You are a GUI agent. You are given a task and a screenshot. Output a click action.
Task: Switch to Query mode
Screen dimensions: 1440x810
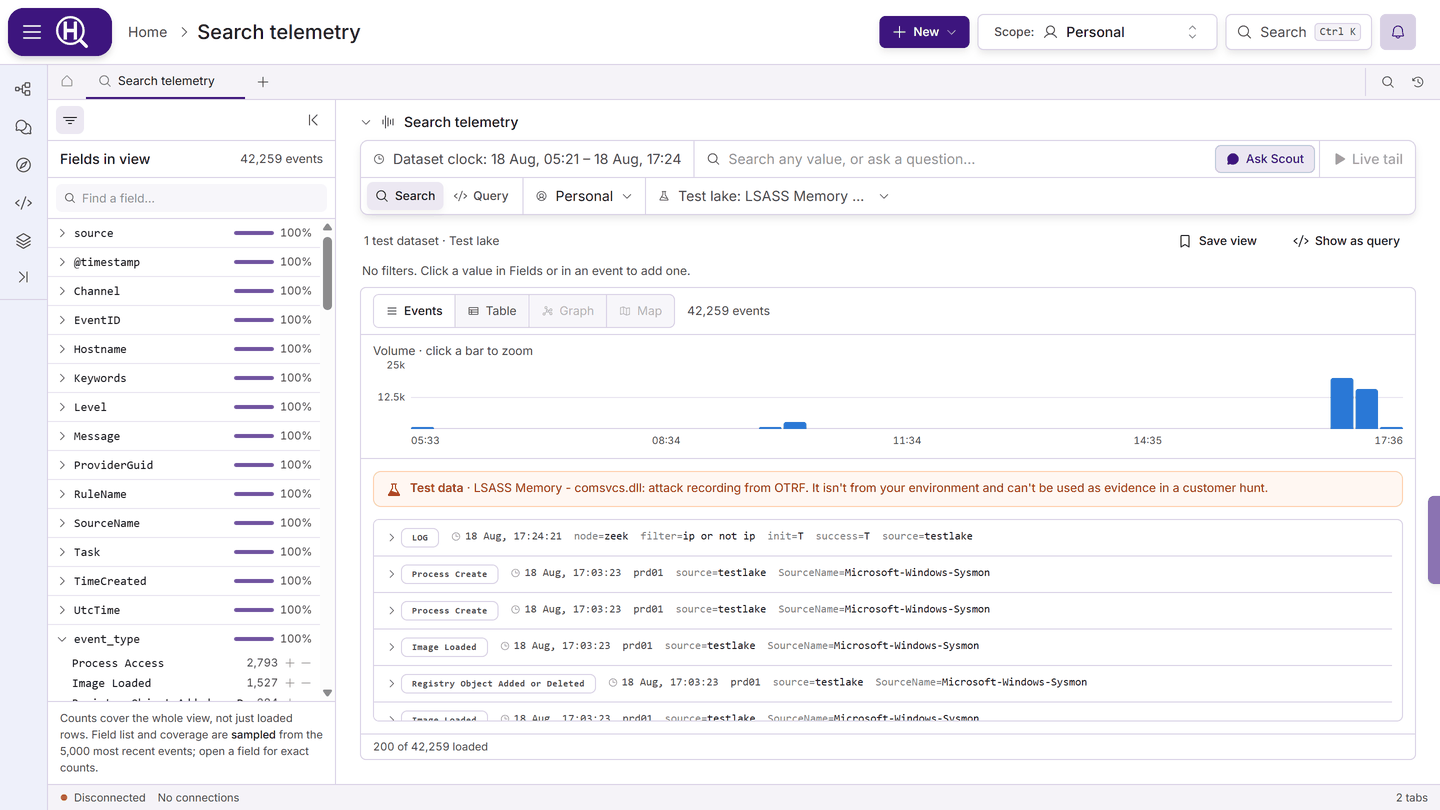tap(481, 196)
